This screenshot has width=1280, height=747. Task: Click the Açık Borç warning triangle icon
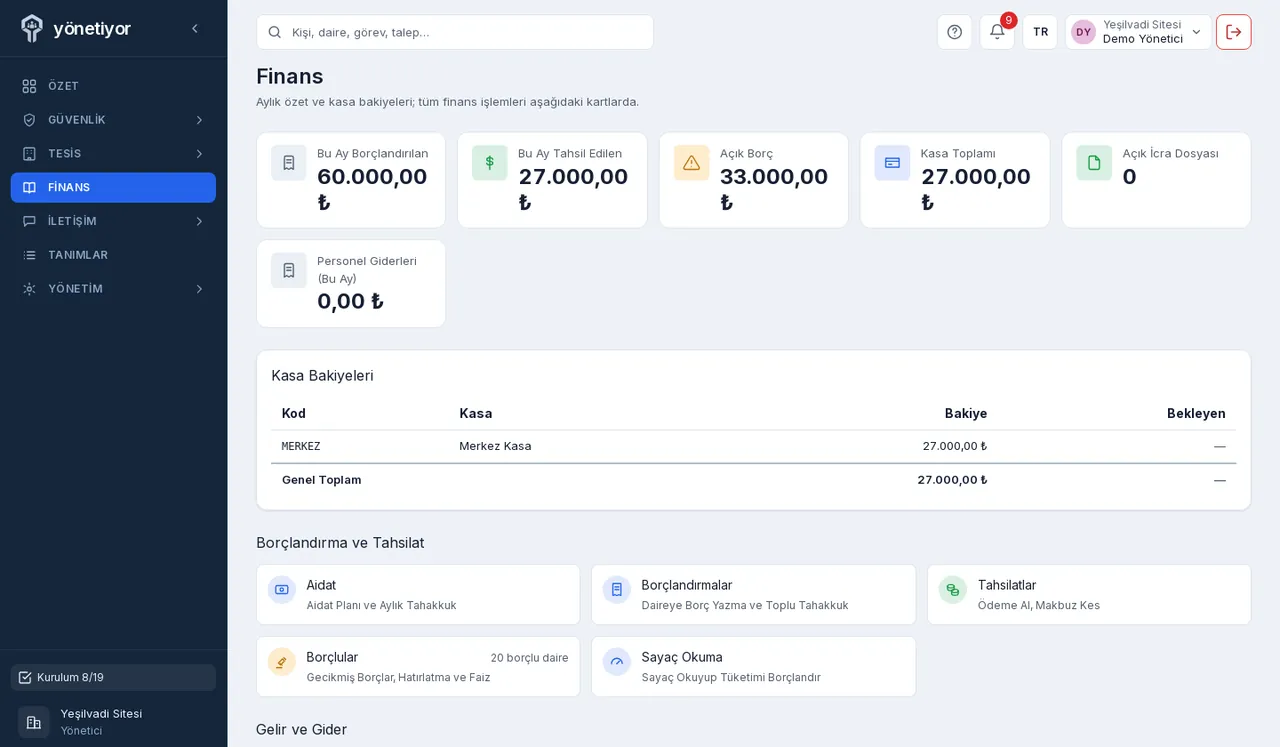click(691, 163)
